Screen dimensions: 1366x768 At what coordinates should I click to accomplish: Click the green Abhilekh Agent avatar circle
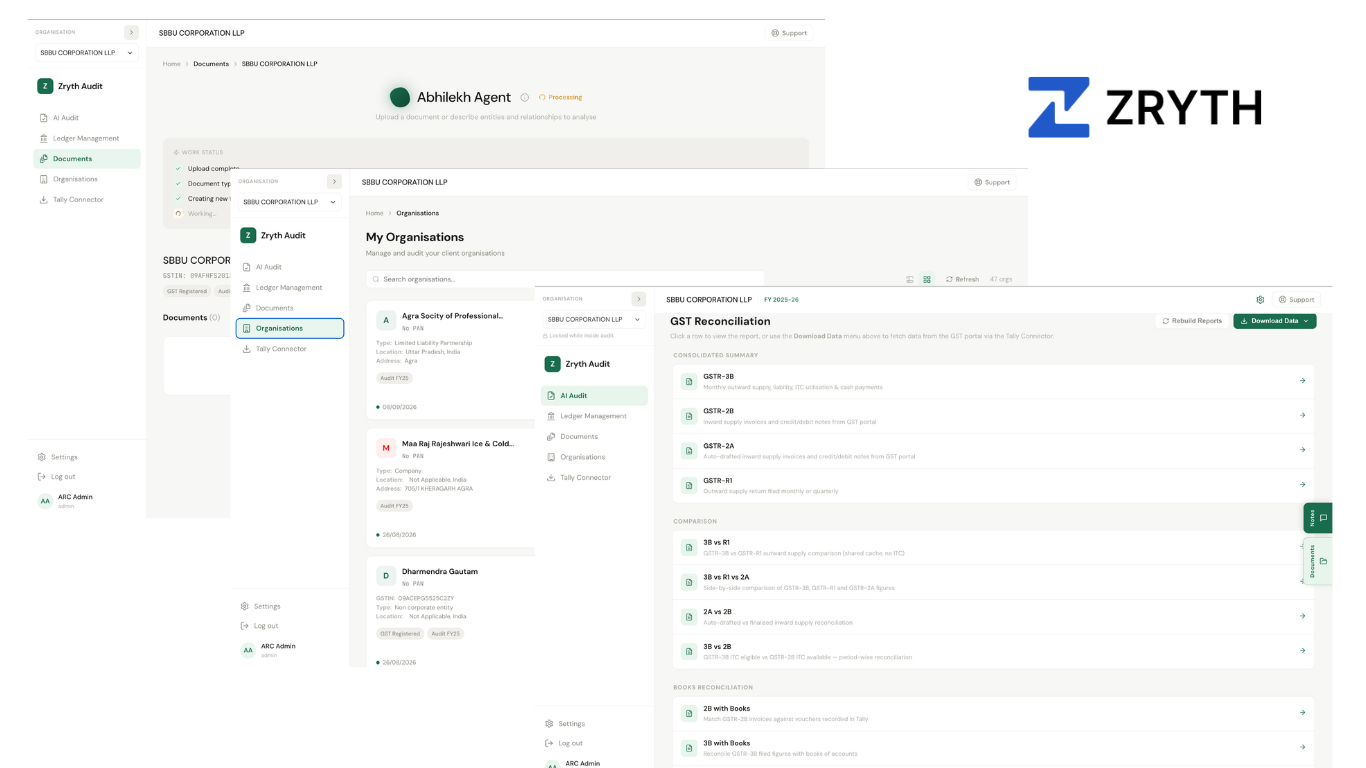(400, 97)
